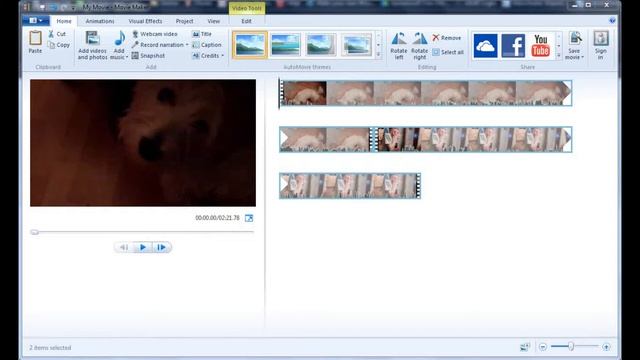This screenshot has height=360, width=640.
Task: Open the File application menu button
Action: click(36, 20)
